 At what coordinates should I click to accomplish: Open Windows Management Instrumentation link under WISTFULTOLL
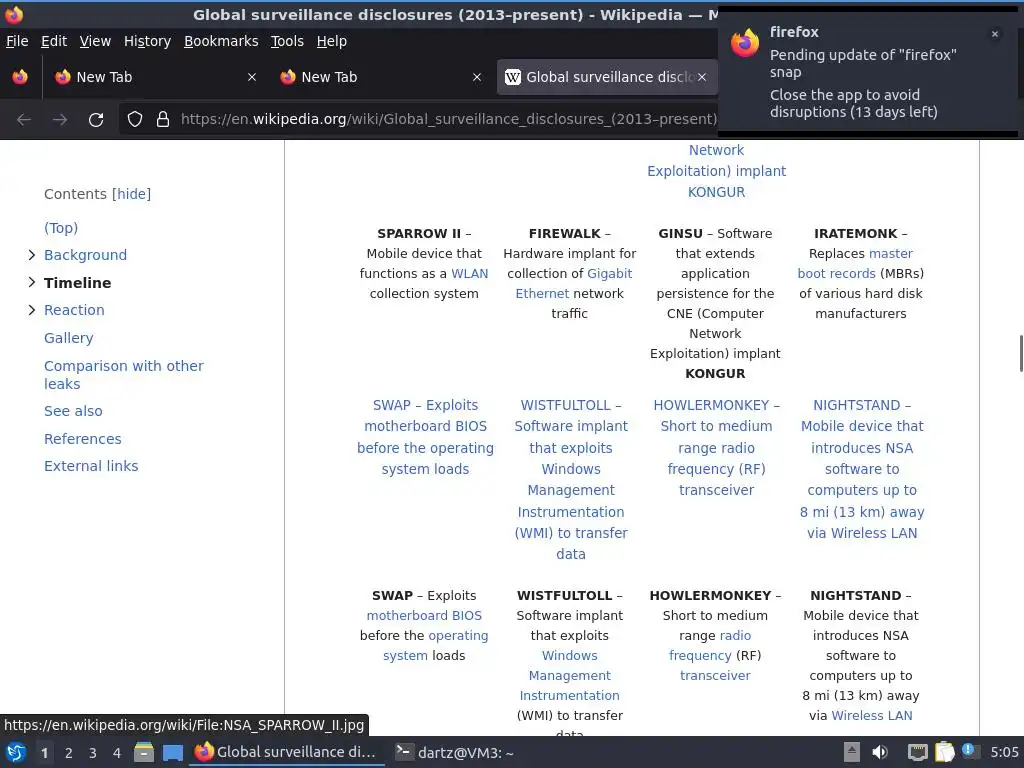(x=569, y=675)
